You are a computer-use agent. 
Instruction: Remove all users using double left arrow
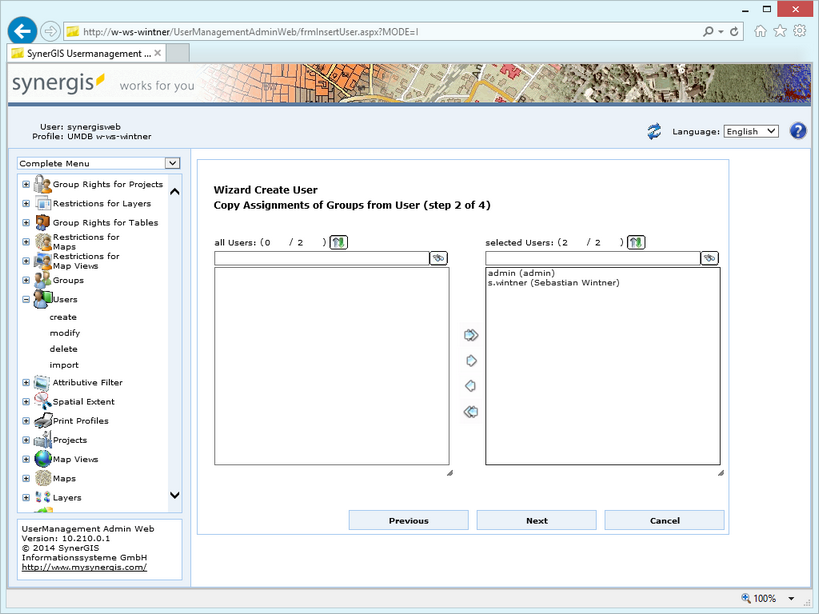tap(471, 411)
